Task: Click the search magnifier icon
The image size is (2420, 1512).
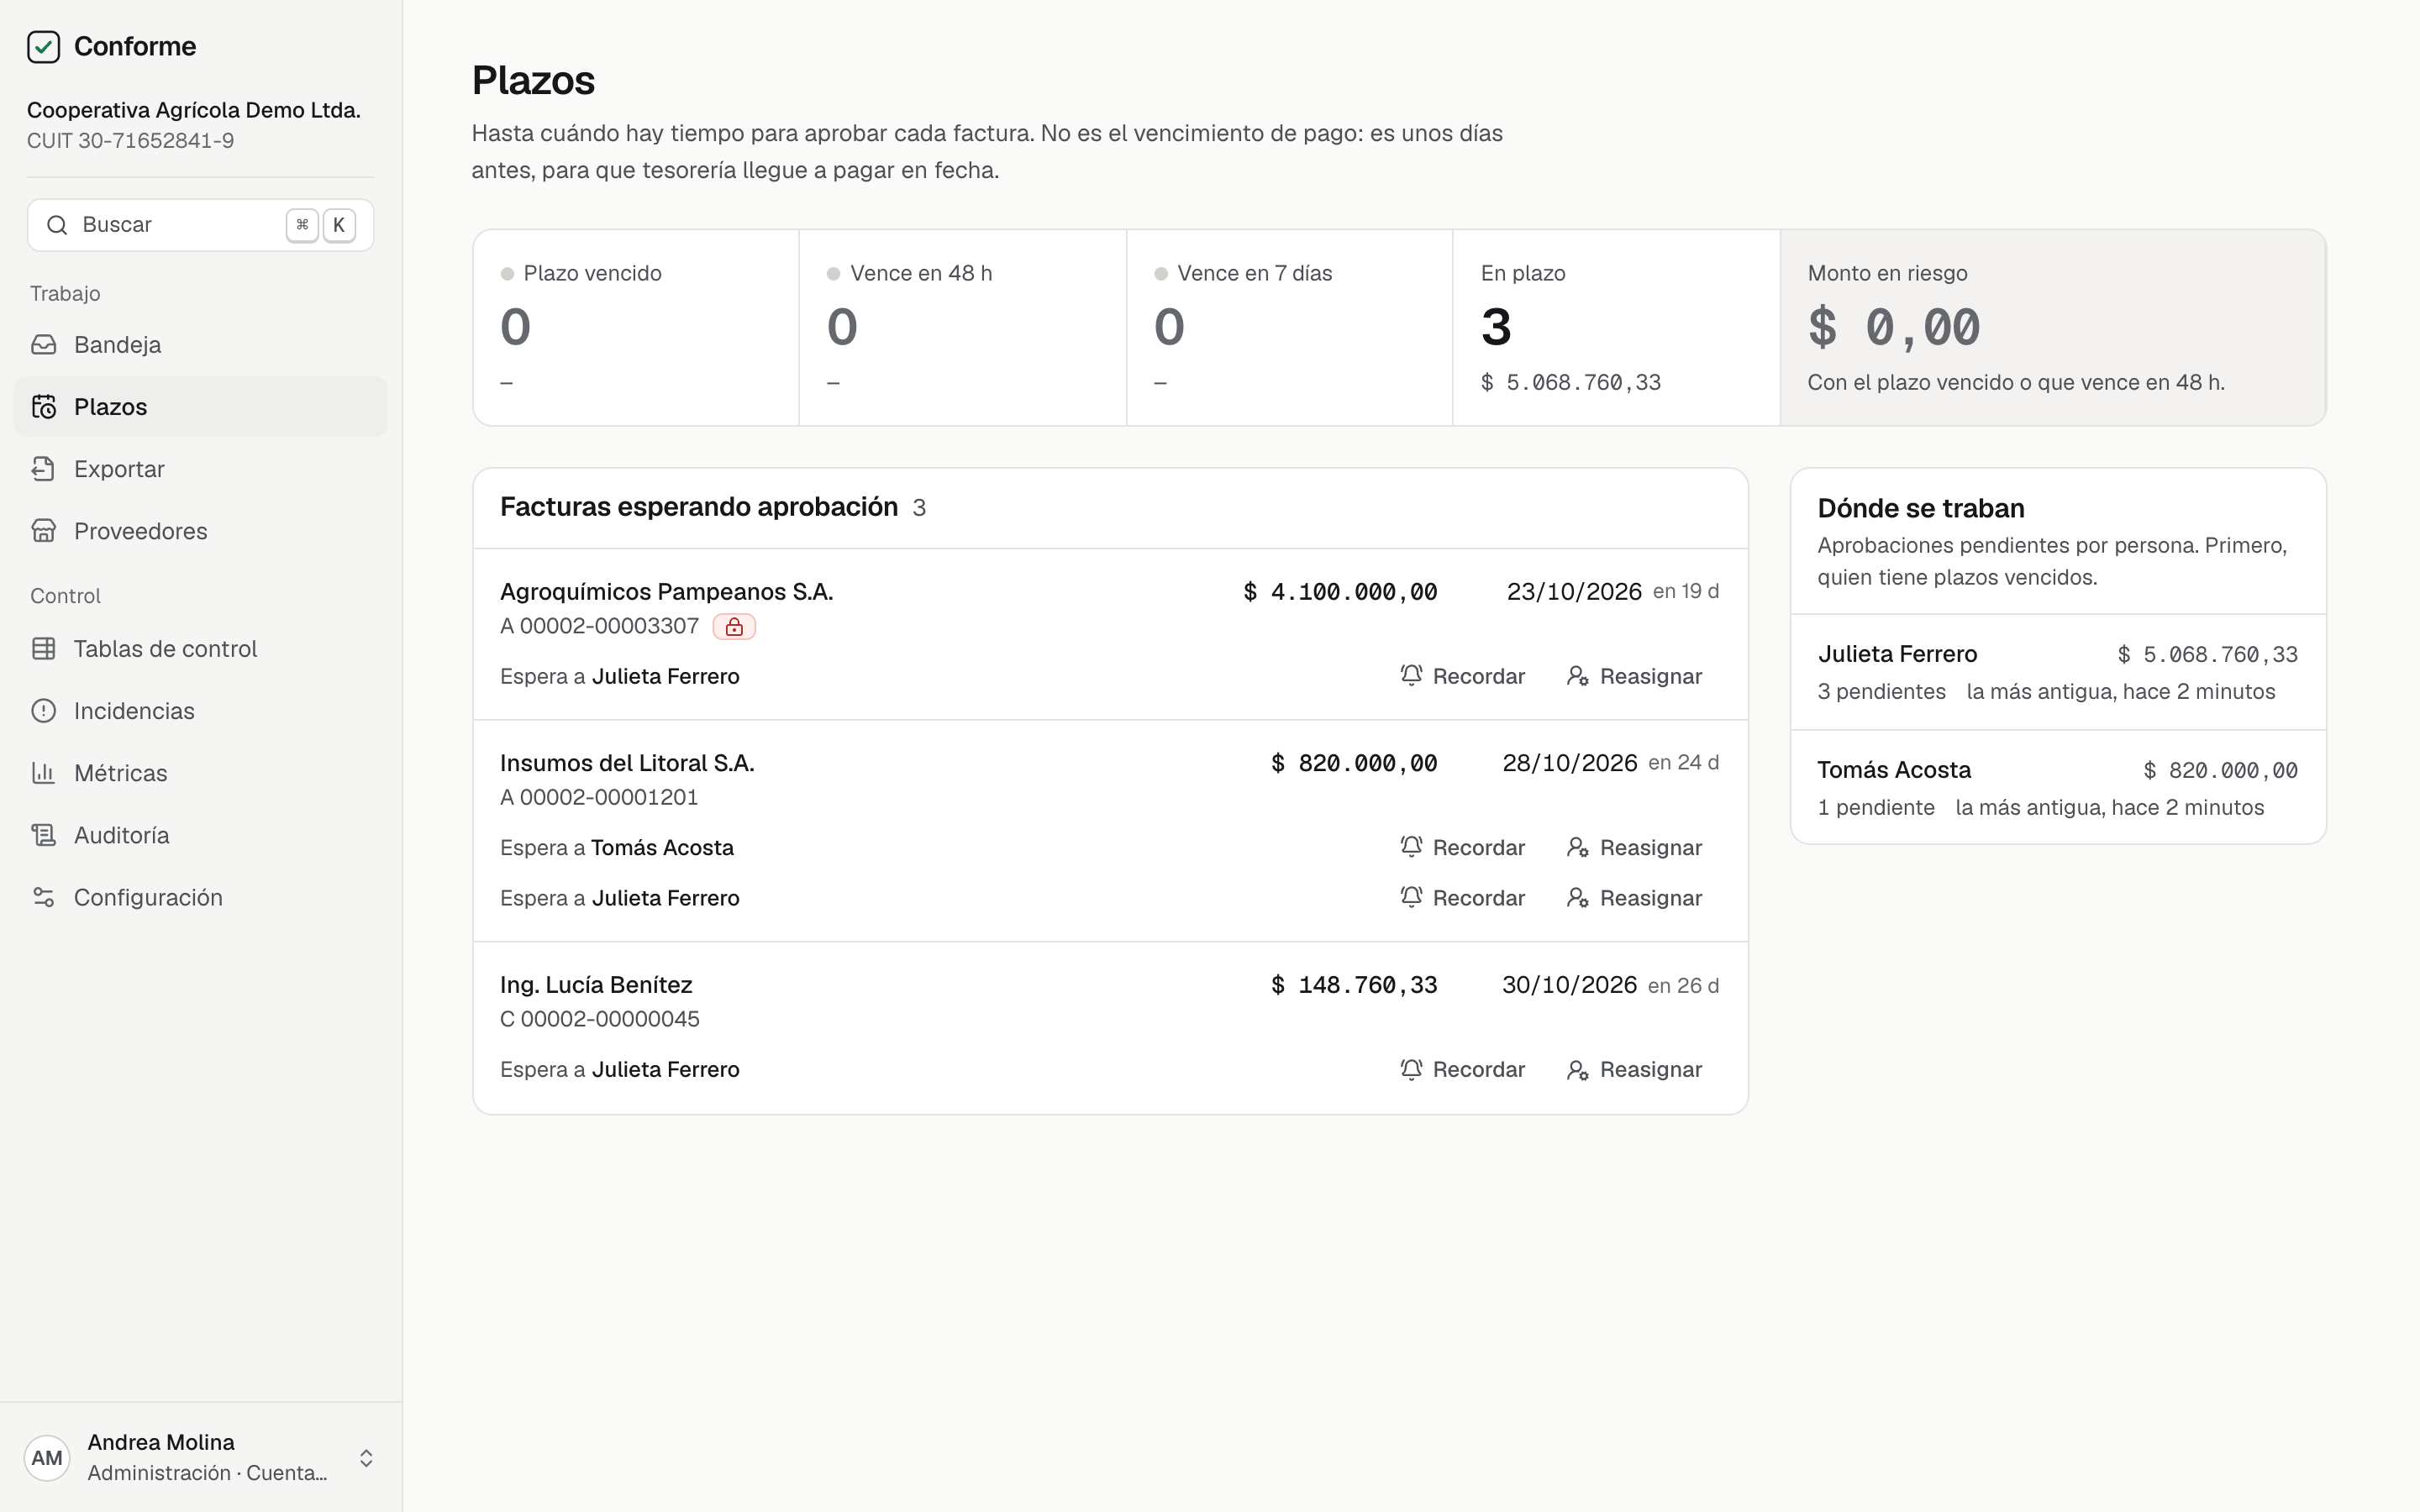Action: [57, 225]
